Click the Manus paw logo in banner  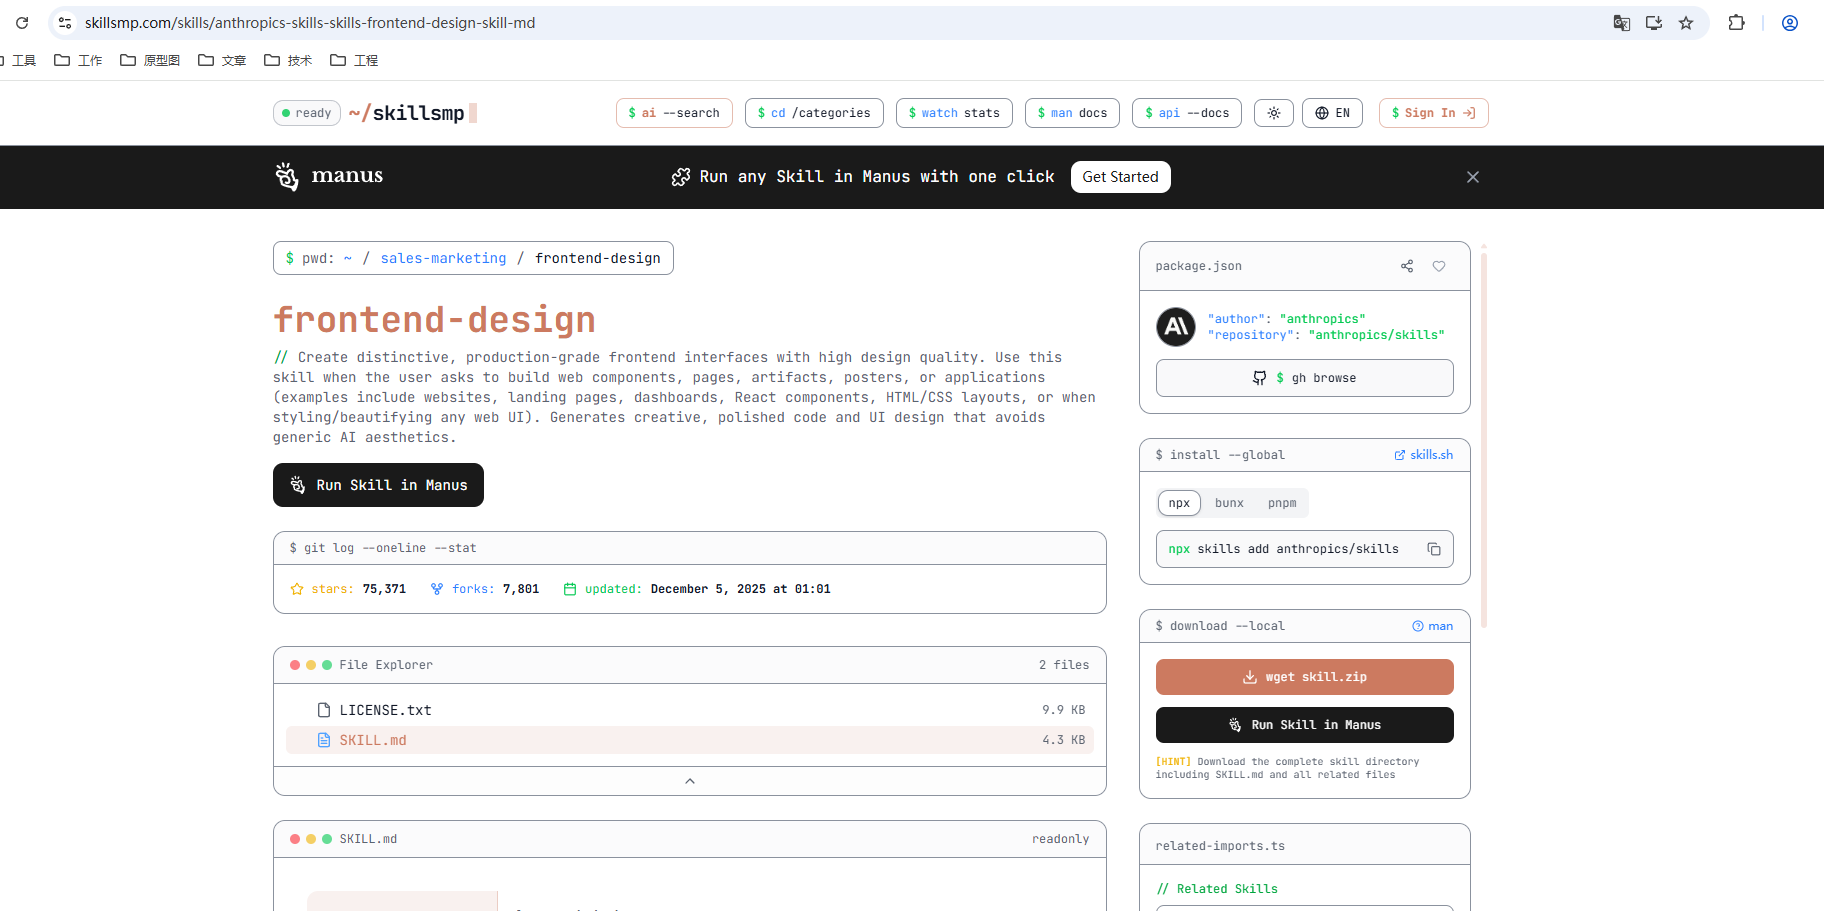click(286, 176)
